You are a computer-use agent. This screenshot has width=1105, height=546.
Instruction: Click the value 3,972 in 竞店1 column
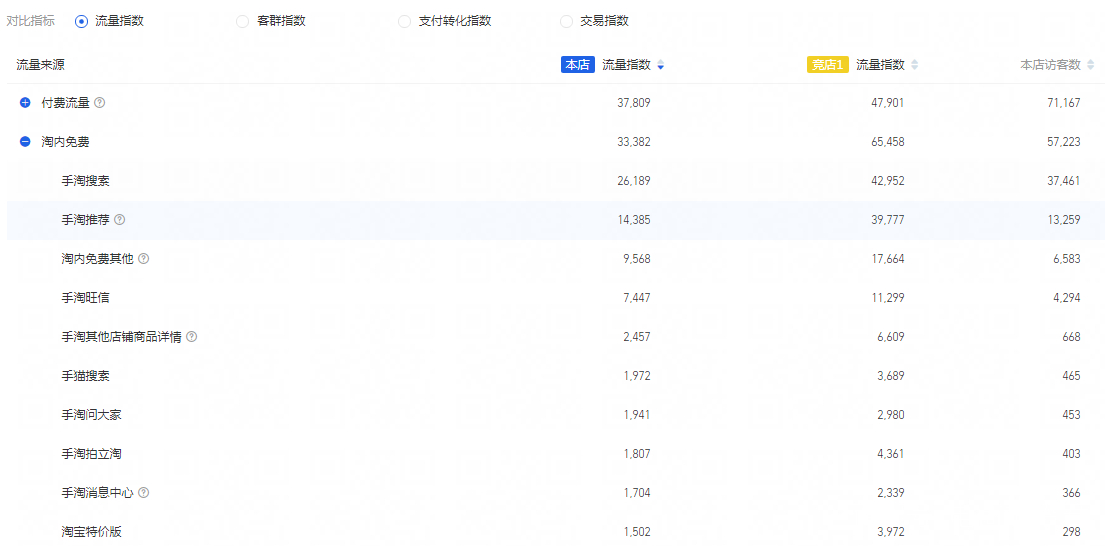[891, 531]
